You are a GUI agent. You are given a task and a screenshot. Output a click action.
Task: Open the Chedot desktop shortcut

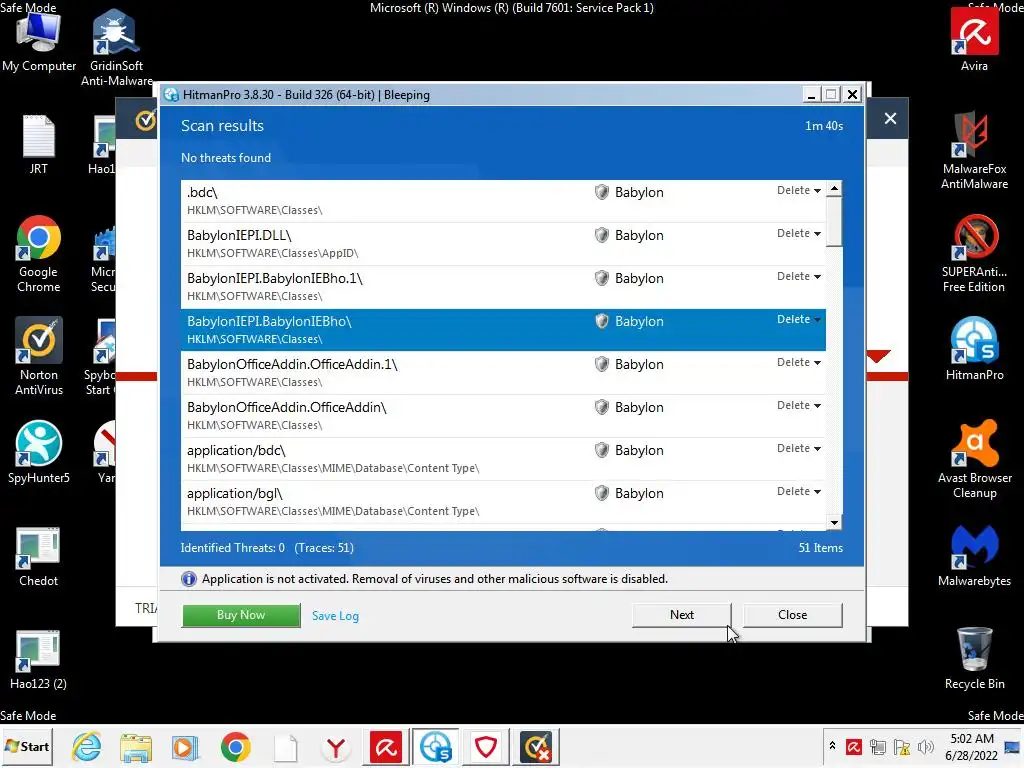pyautogui.click(x=39, y=556)
